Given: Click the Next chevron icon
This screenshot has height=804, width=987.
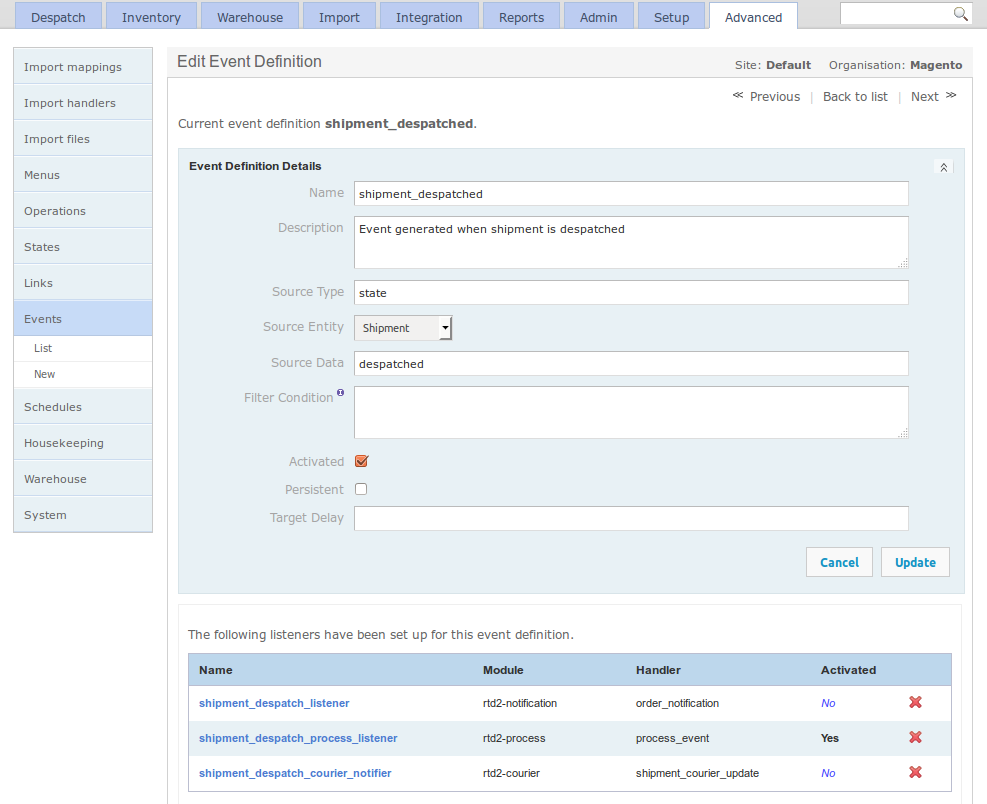Looking at the screenshot, I should [x=950, y=96].
